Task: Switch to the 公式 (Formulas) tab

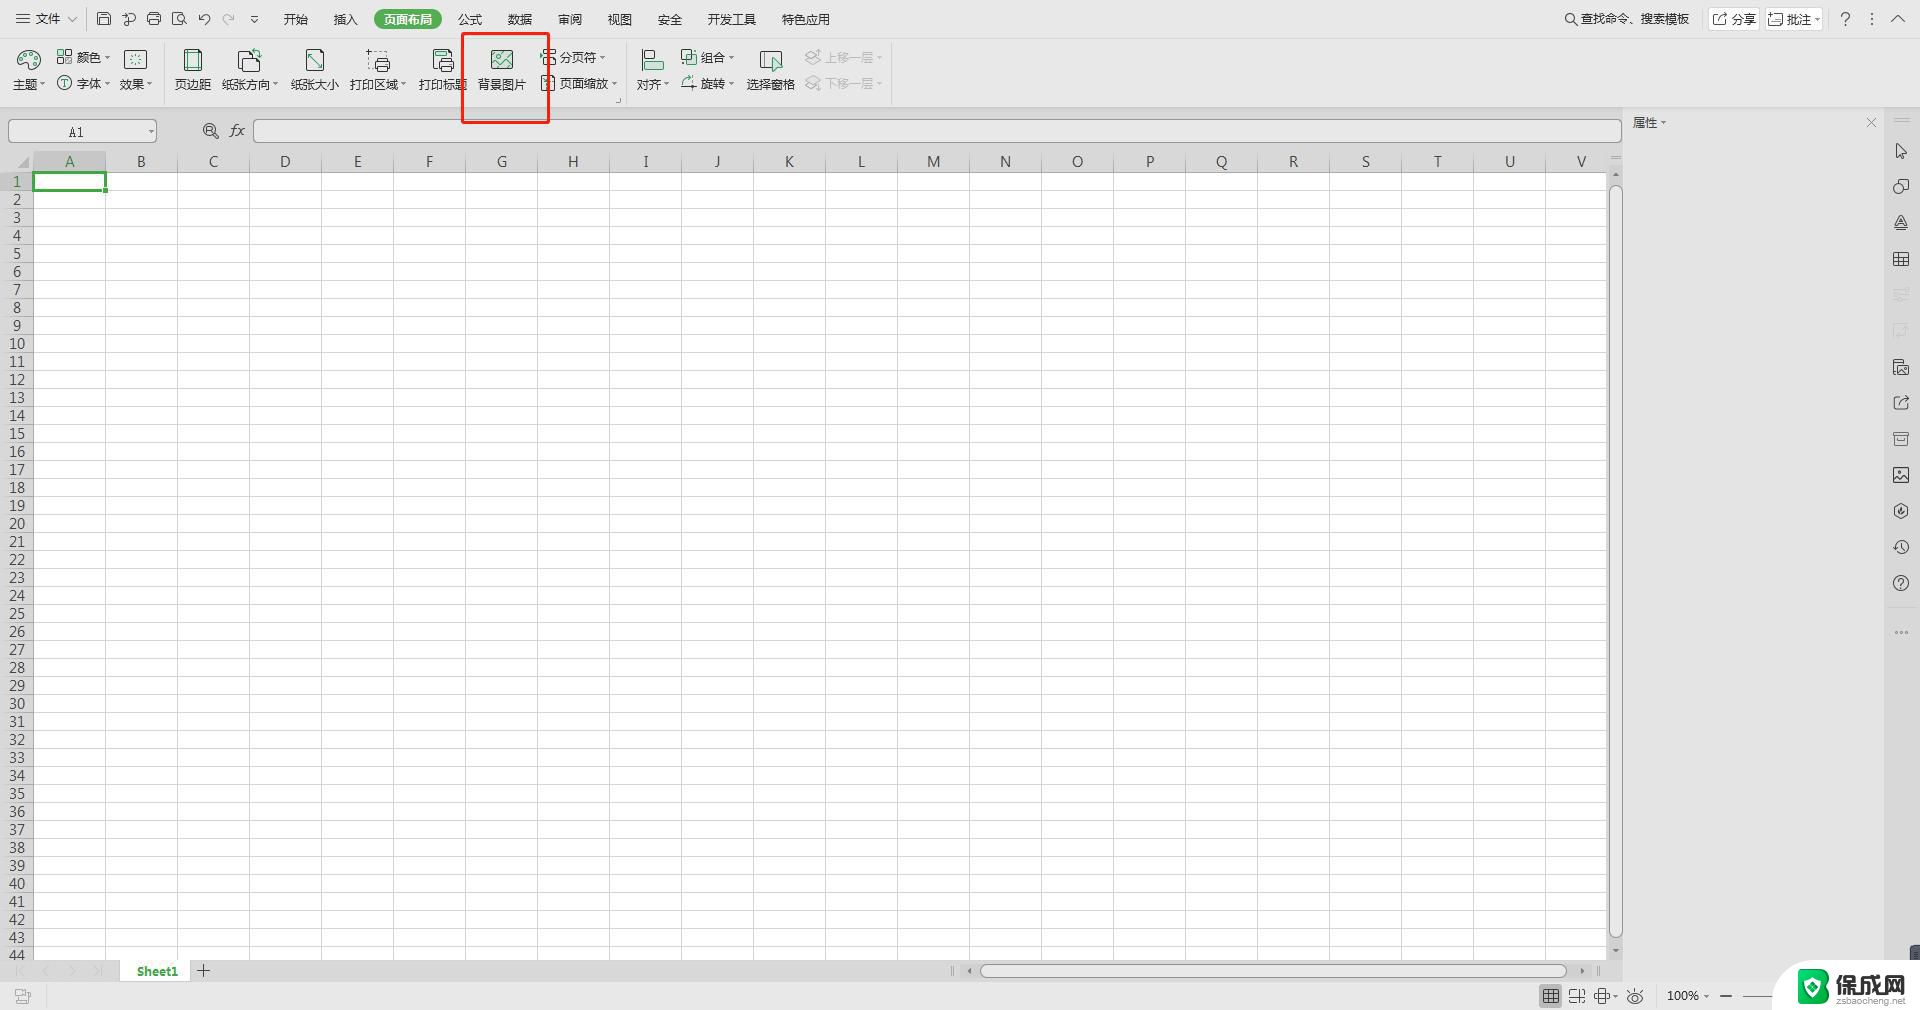Action: point(470,19)
